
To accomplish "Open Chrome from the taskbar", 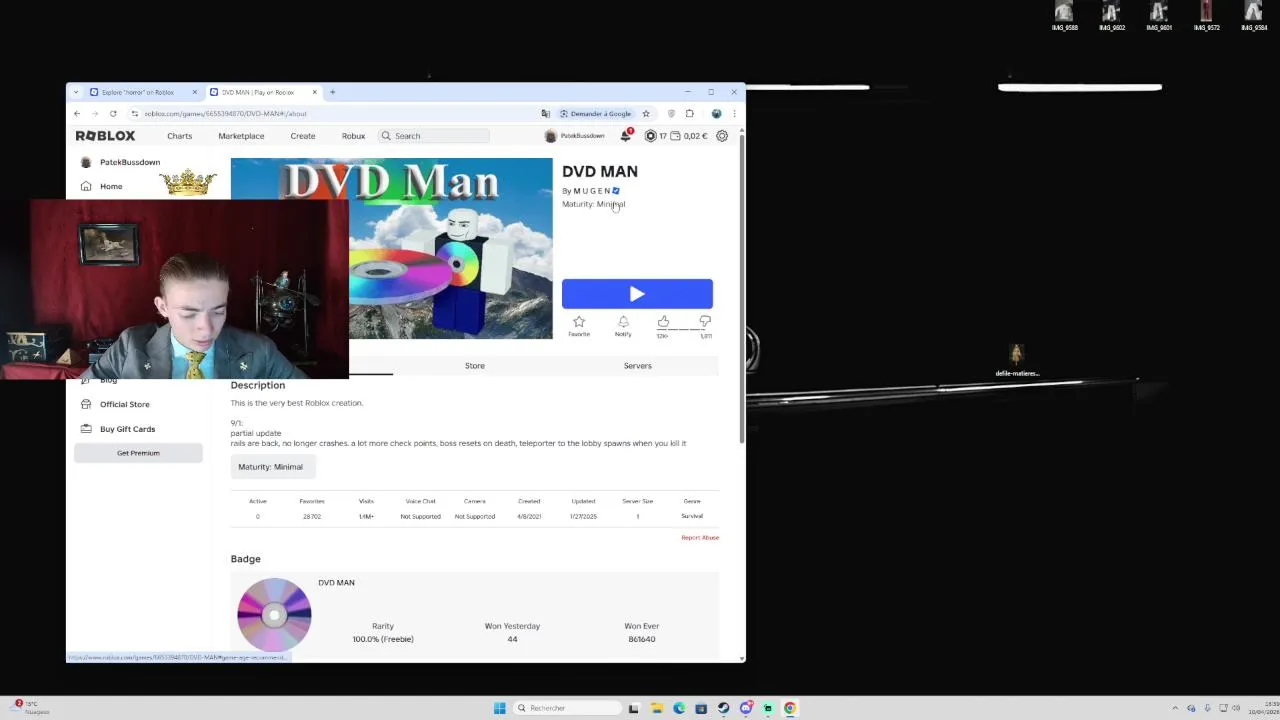I will [x=790, y=708].
